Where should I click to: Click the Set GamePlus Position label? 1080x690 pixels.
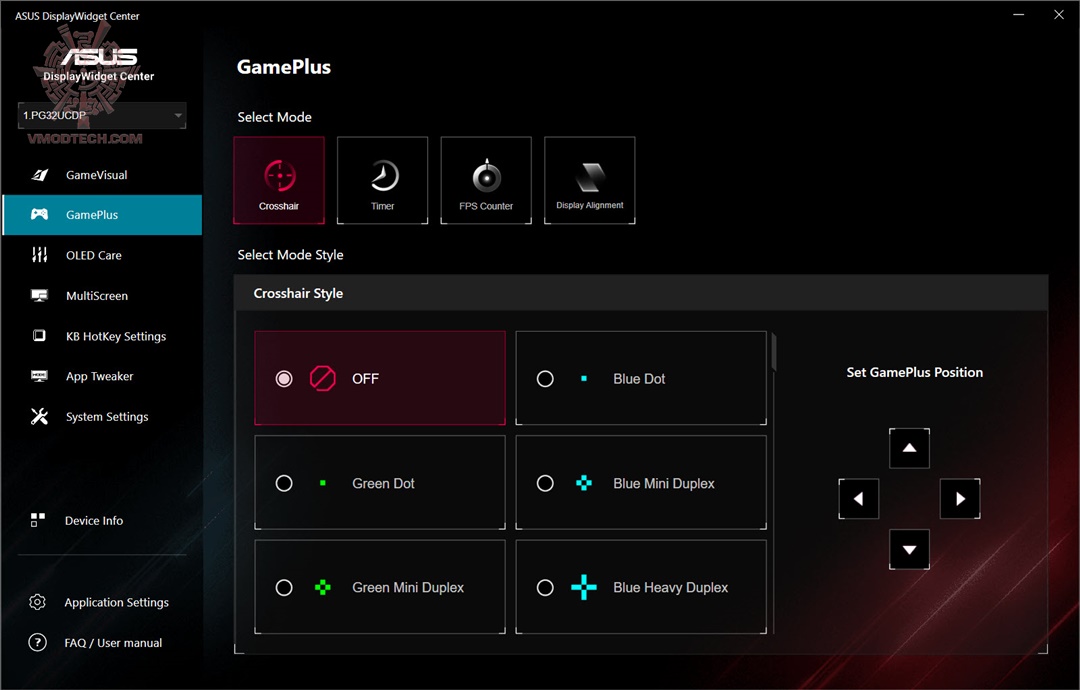pos(914,372)
